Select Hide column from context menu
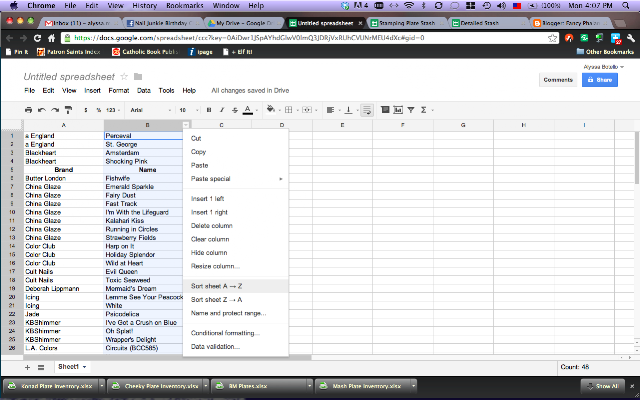 coord(236,253)
